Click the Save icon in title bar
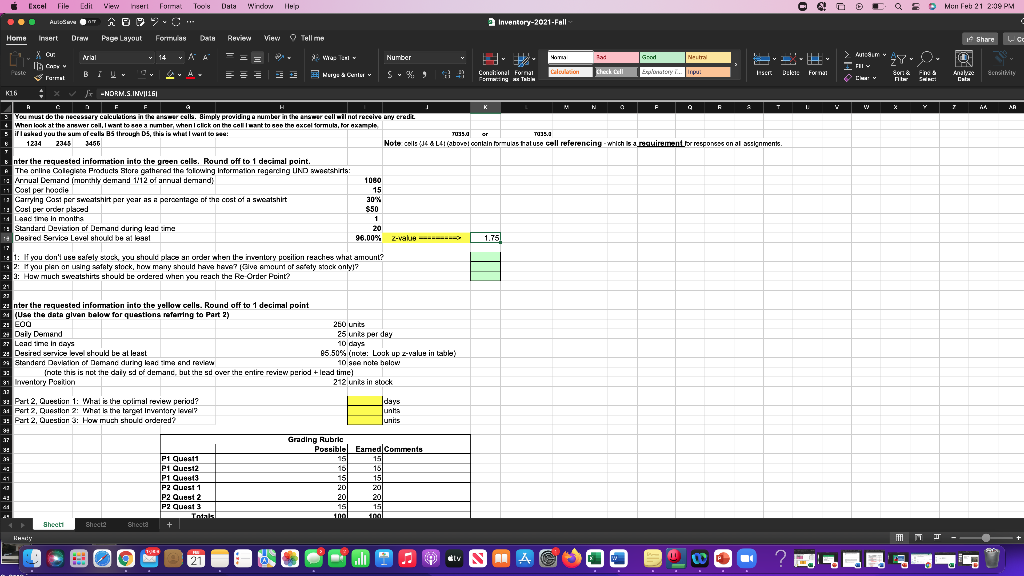This screenshot has height=576, width=1024. 126,22
